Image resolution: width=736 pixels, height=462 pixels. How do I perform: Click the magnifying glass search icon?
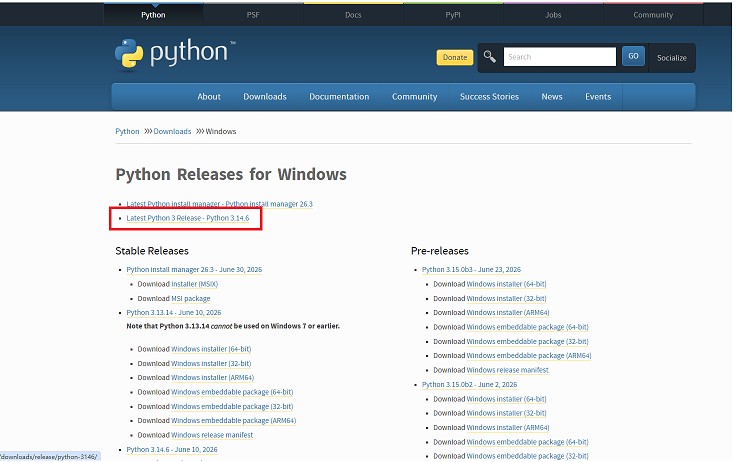(x=490, y=57)
